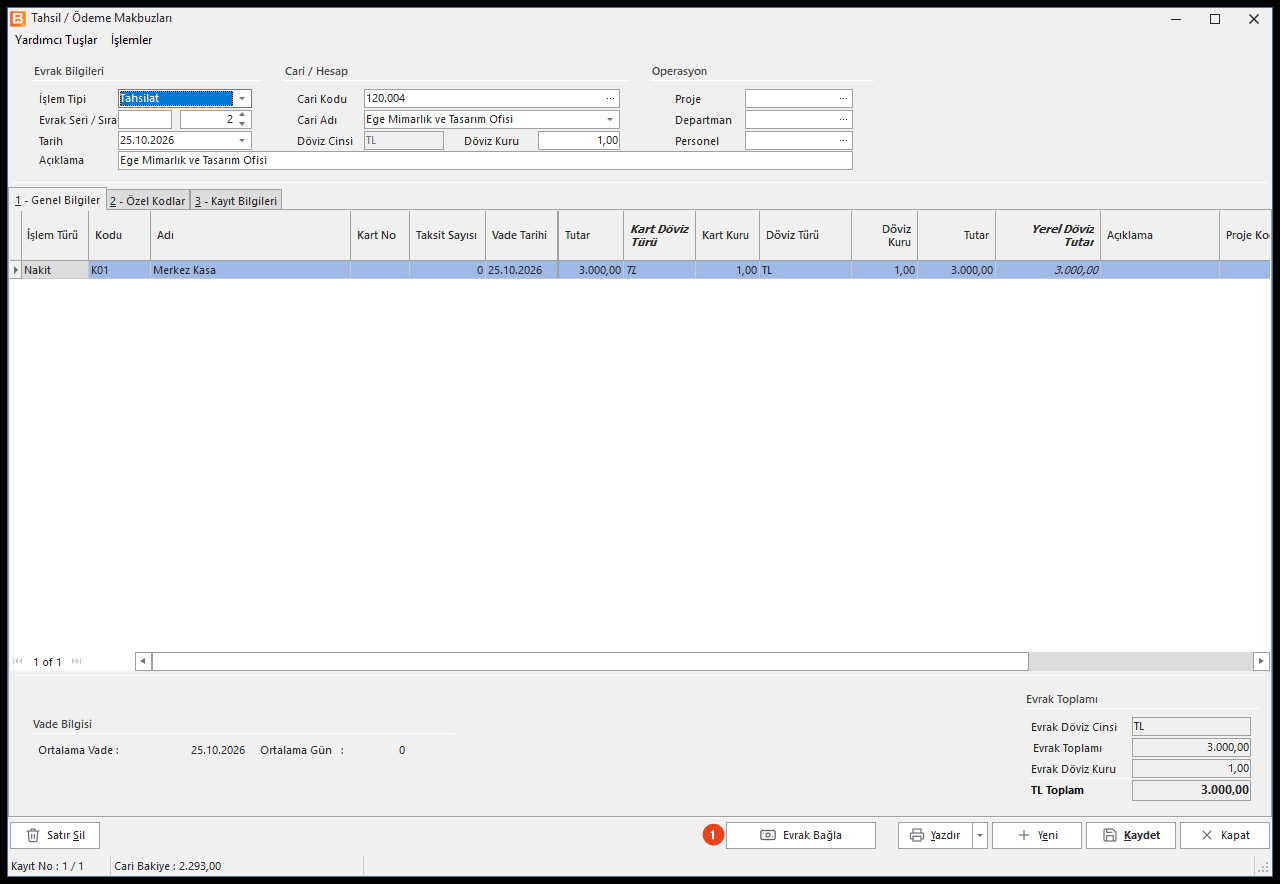Open the Yazdır dropdown arrow
Screen dimensions: 1280x884
click(980, 835)
